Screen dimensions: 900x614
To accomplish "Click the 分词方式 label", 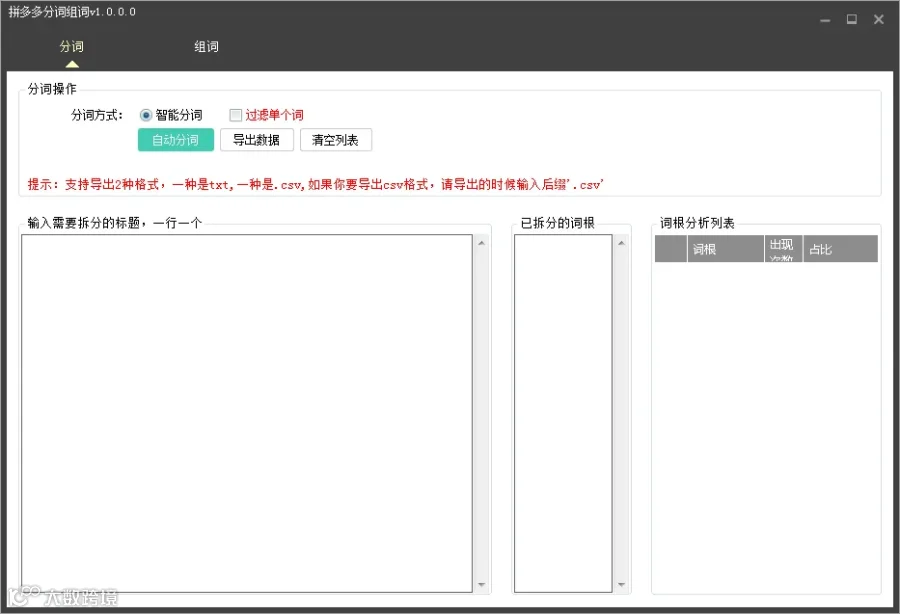I will 97,115.
